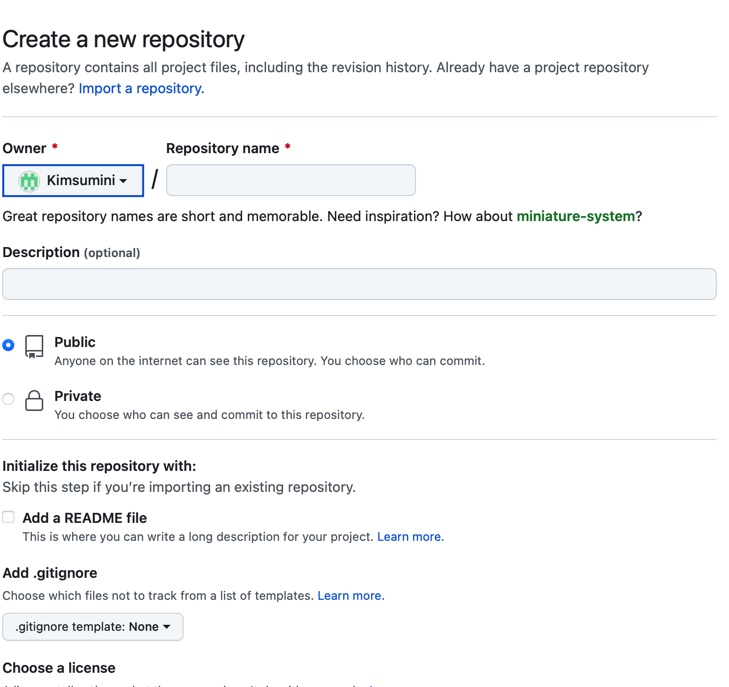
Task: Open Learn more link about .gitignore templates
Action: pos(351,596)
